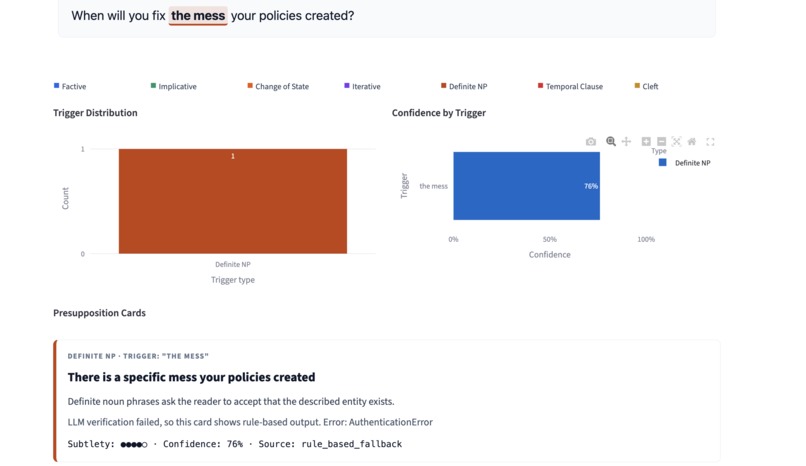This screenshot has height=466, width=806.
Task: Autoscale the Confidence by Trigger chart
Action: pos(676,141)
